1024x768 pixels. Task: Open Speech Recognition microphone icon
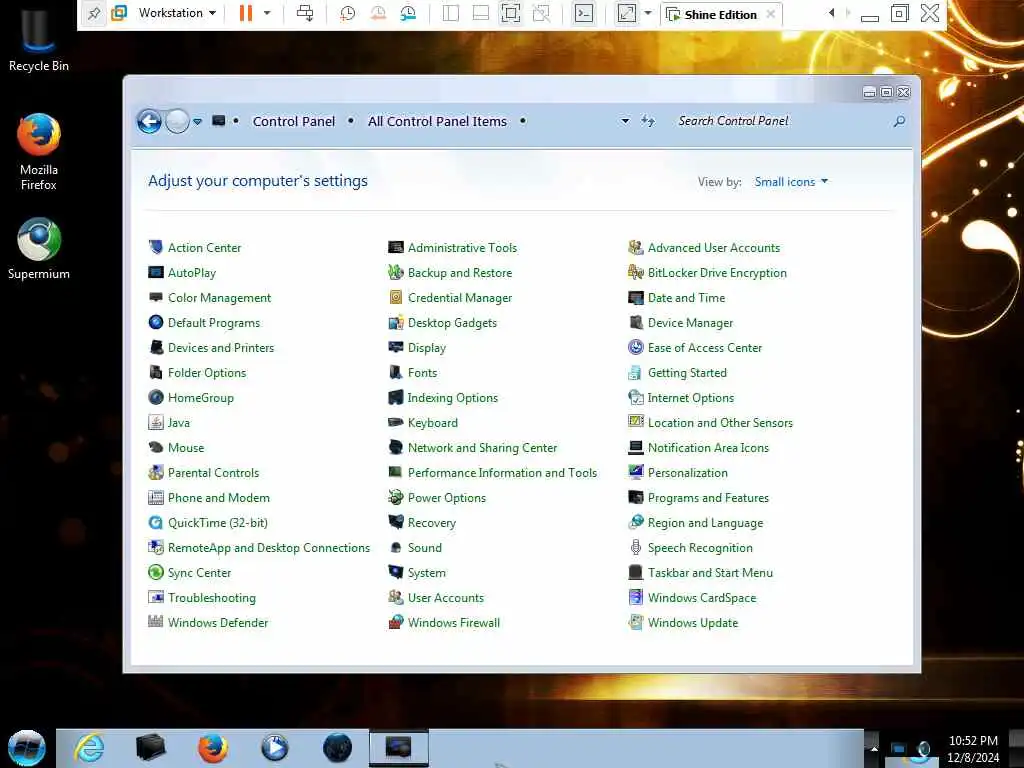click(x=635, y=547)
